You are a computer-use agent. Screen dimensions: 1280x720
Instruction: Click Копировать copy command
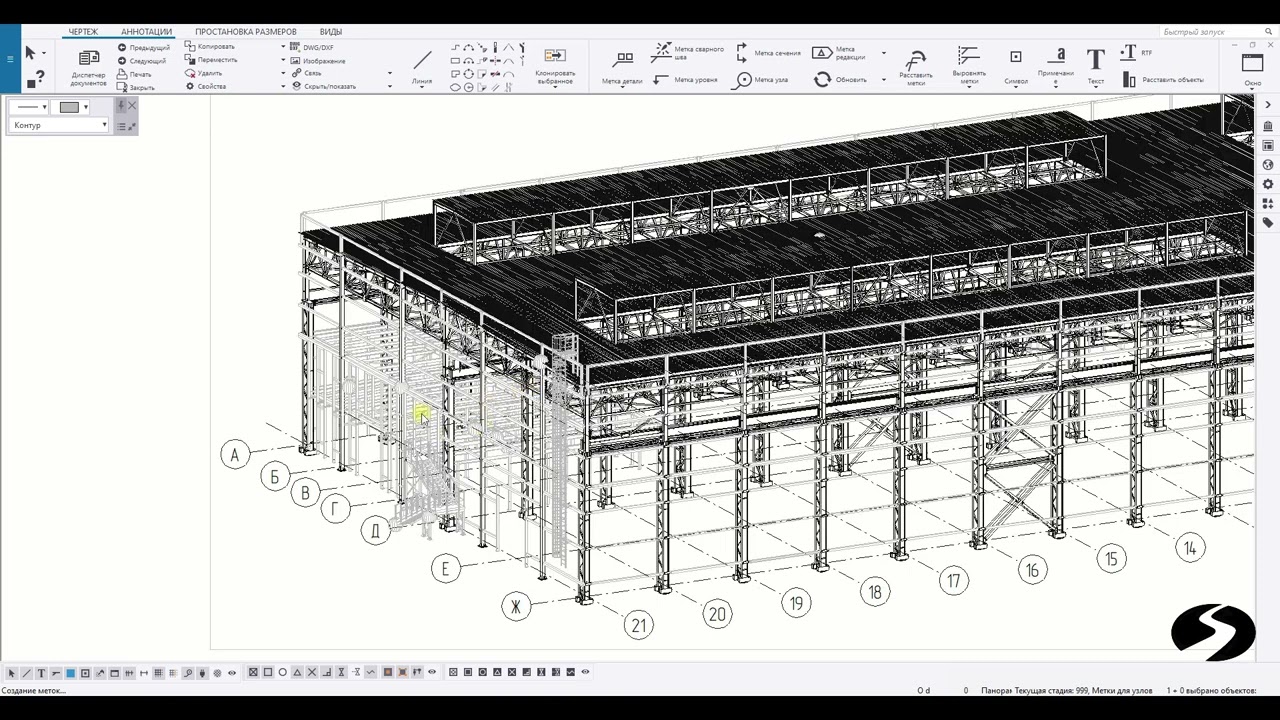(210, 46)
